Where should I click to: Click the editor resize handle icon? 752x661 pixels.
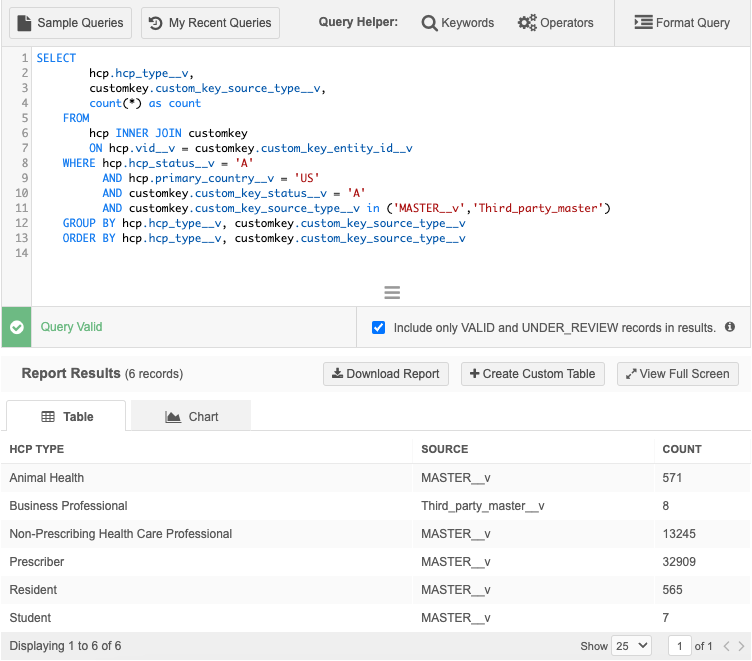pos(392,292)
